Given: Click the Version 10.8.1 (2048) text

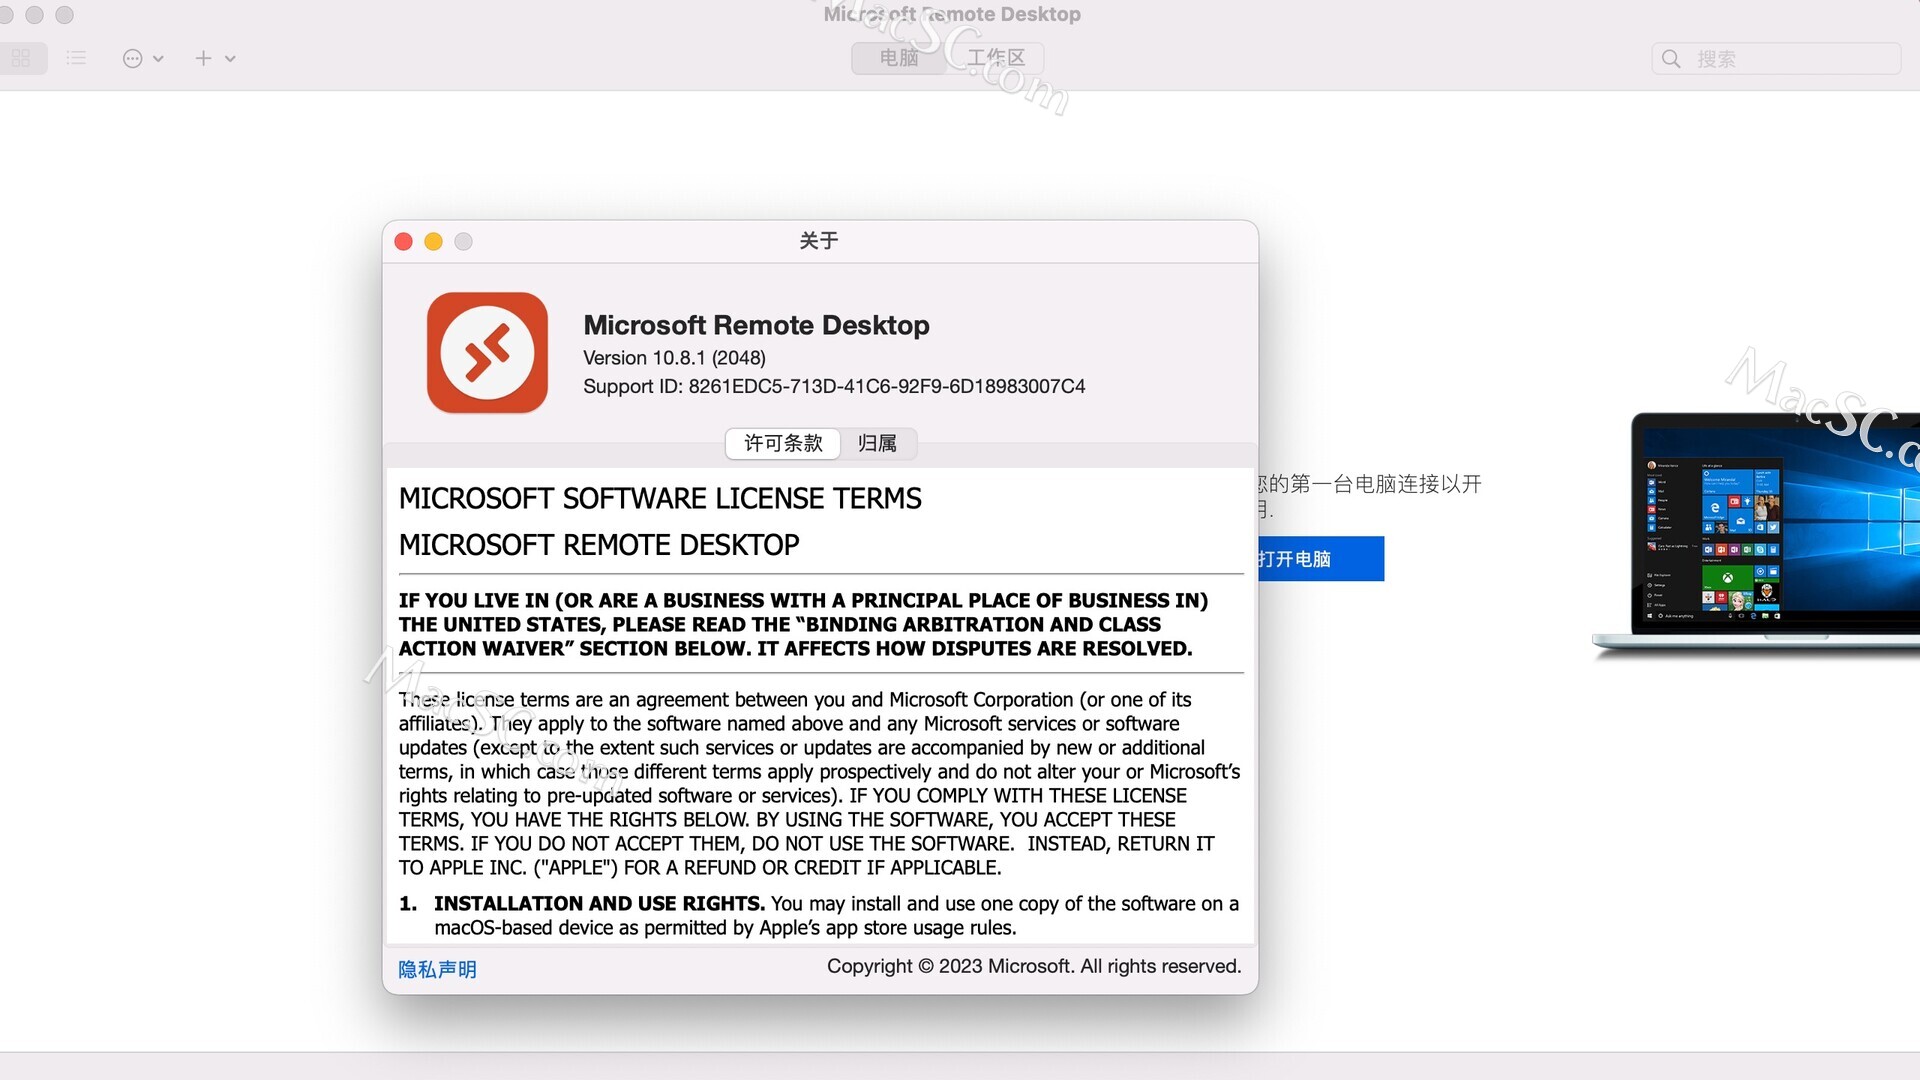Looking at the screenshot, I should [x=674, y=358].
